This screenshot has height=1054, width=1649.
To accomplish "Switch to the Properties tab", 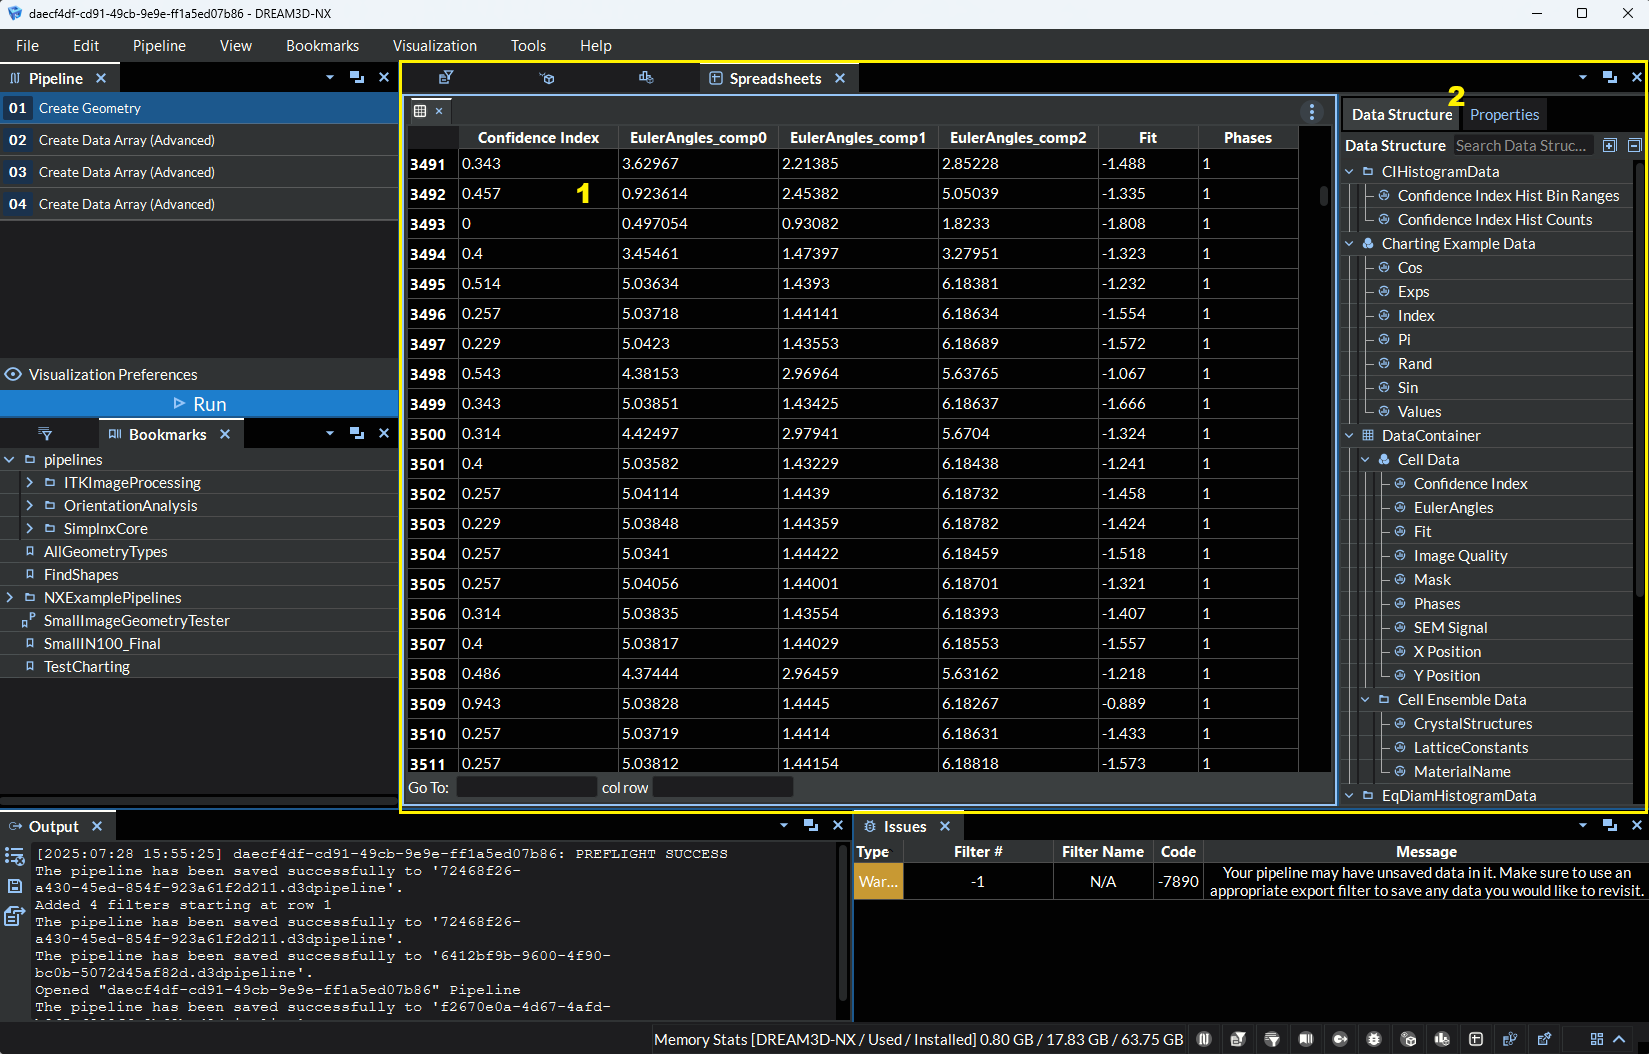I will point(1503,115).
